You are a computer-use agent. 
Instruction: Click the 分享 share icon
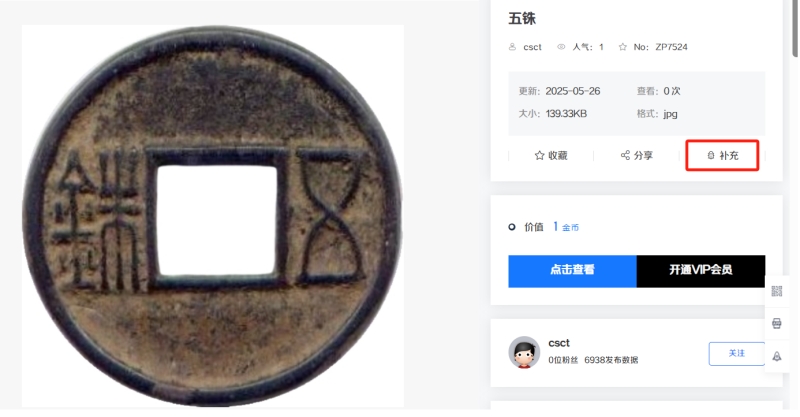625,155
